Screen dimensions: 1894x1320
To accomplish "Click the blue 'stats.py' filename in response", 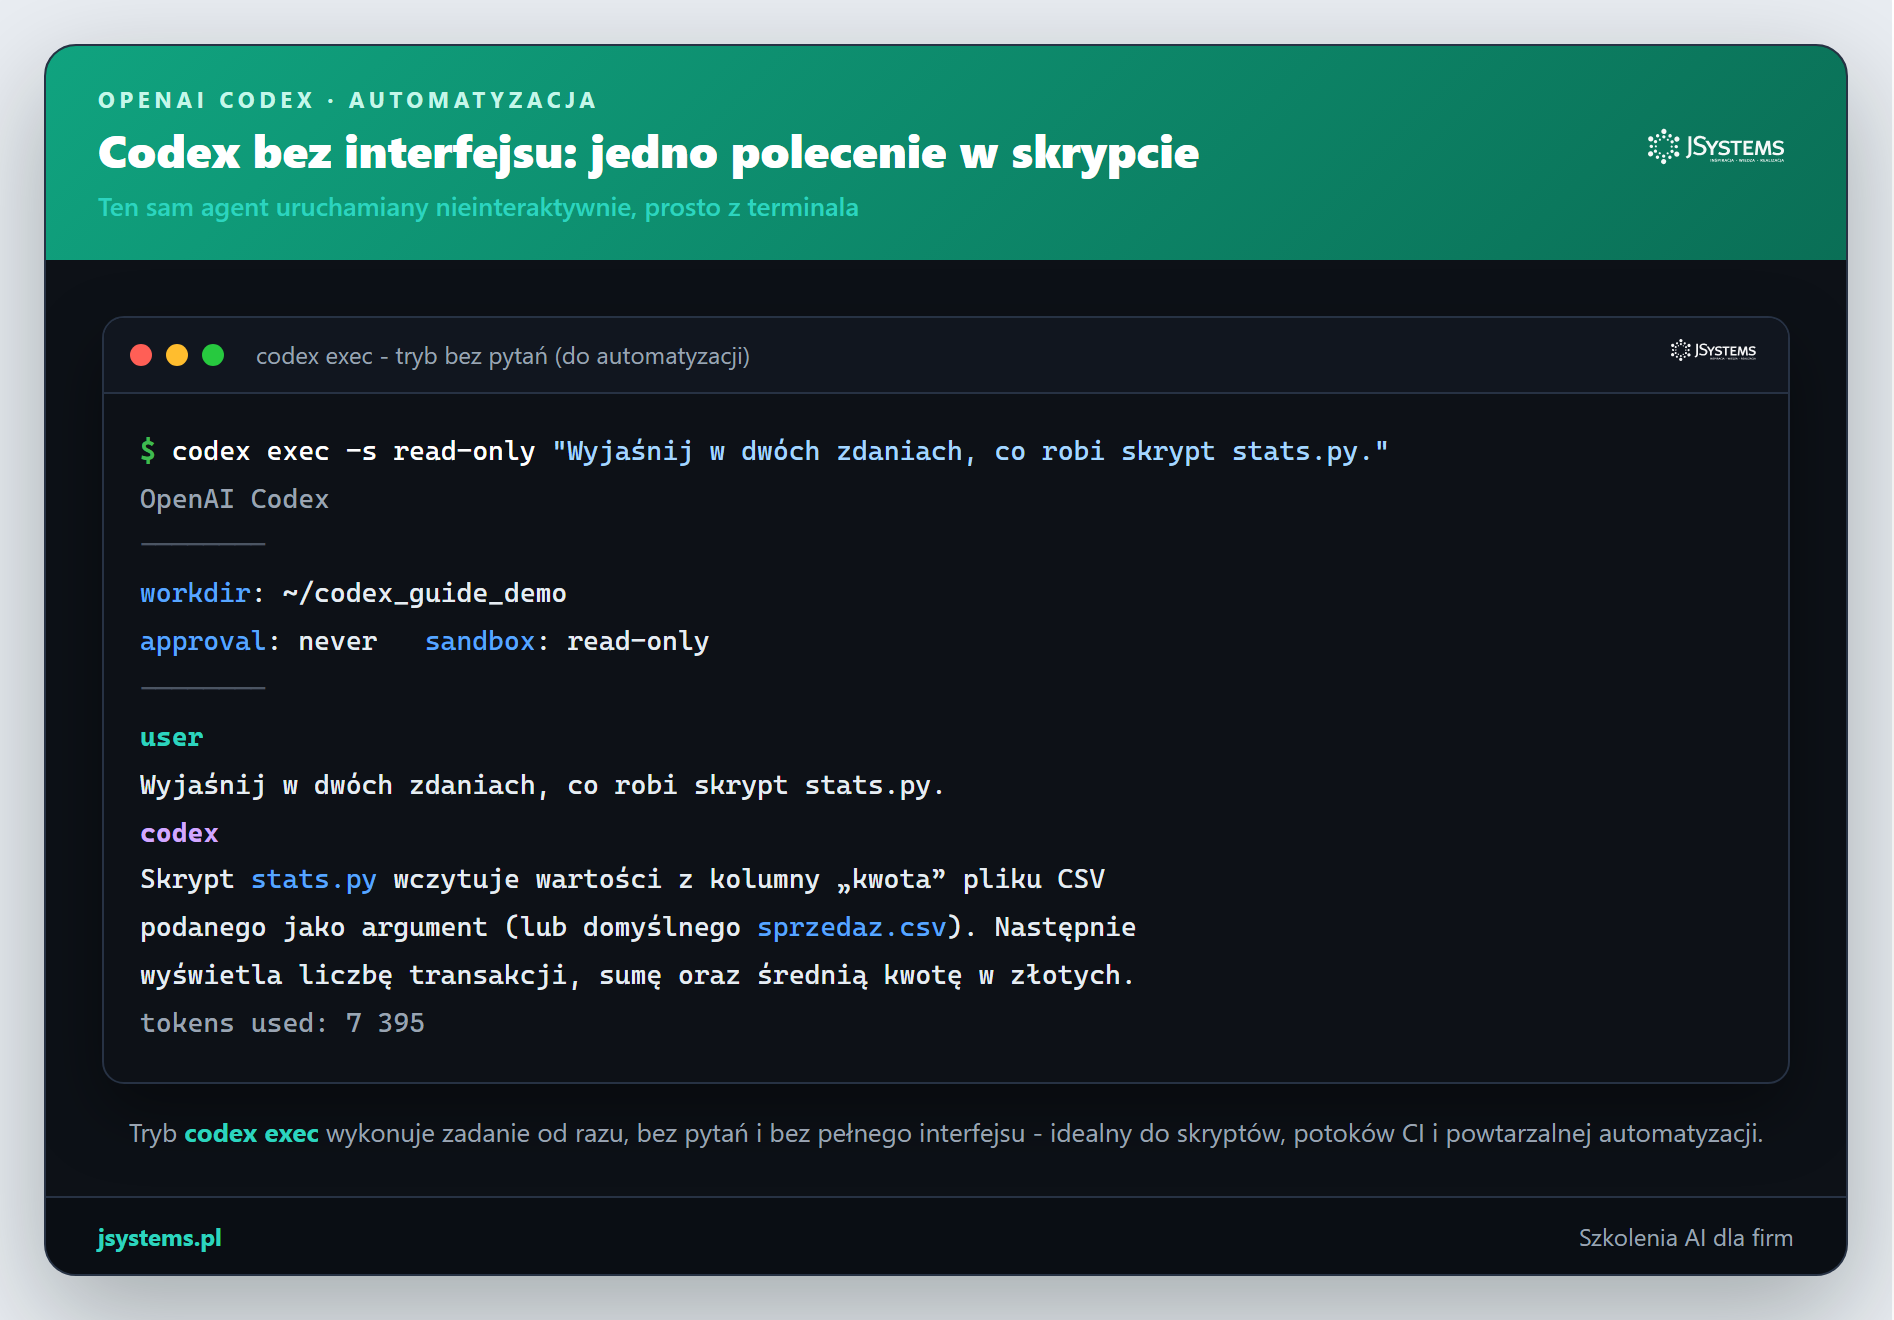I will tap(313, 880).
